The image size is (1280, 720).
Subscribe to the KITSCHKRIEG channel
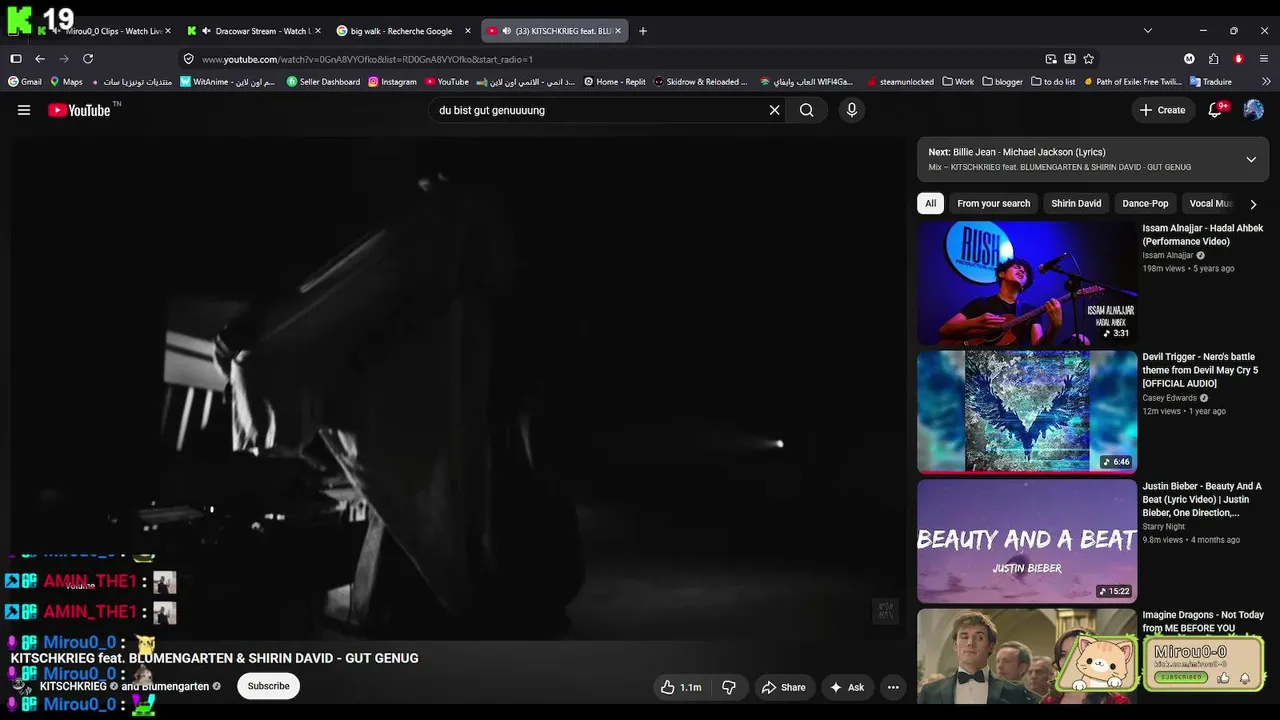(268, 686)
